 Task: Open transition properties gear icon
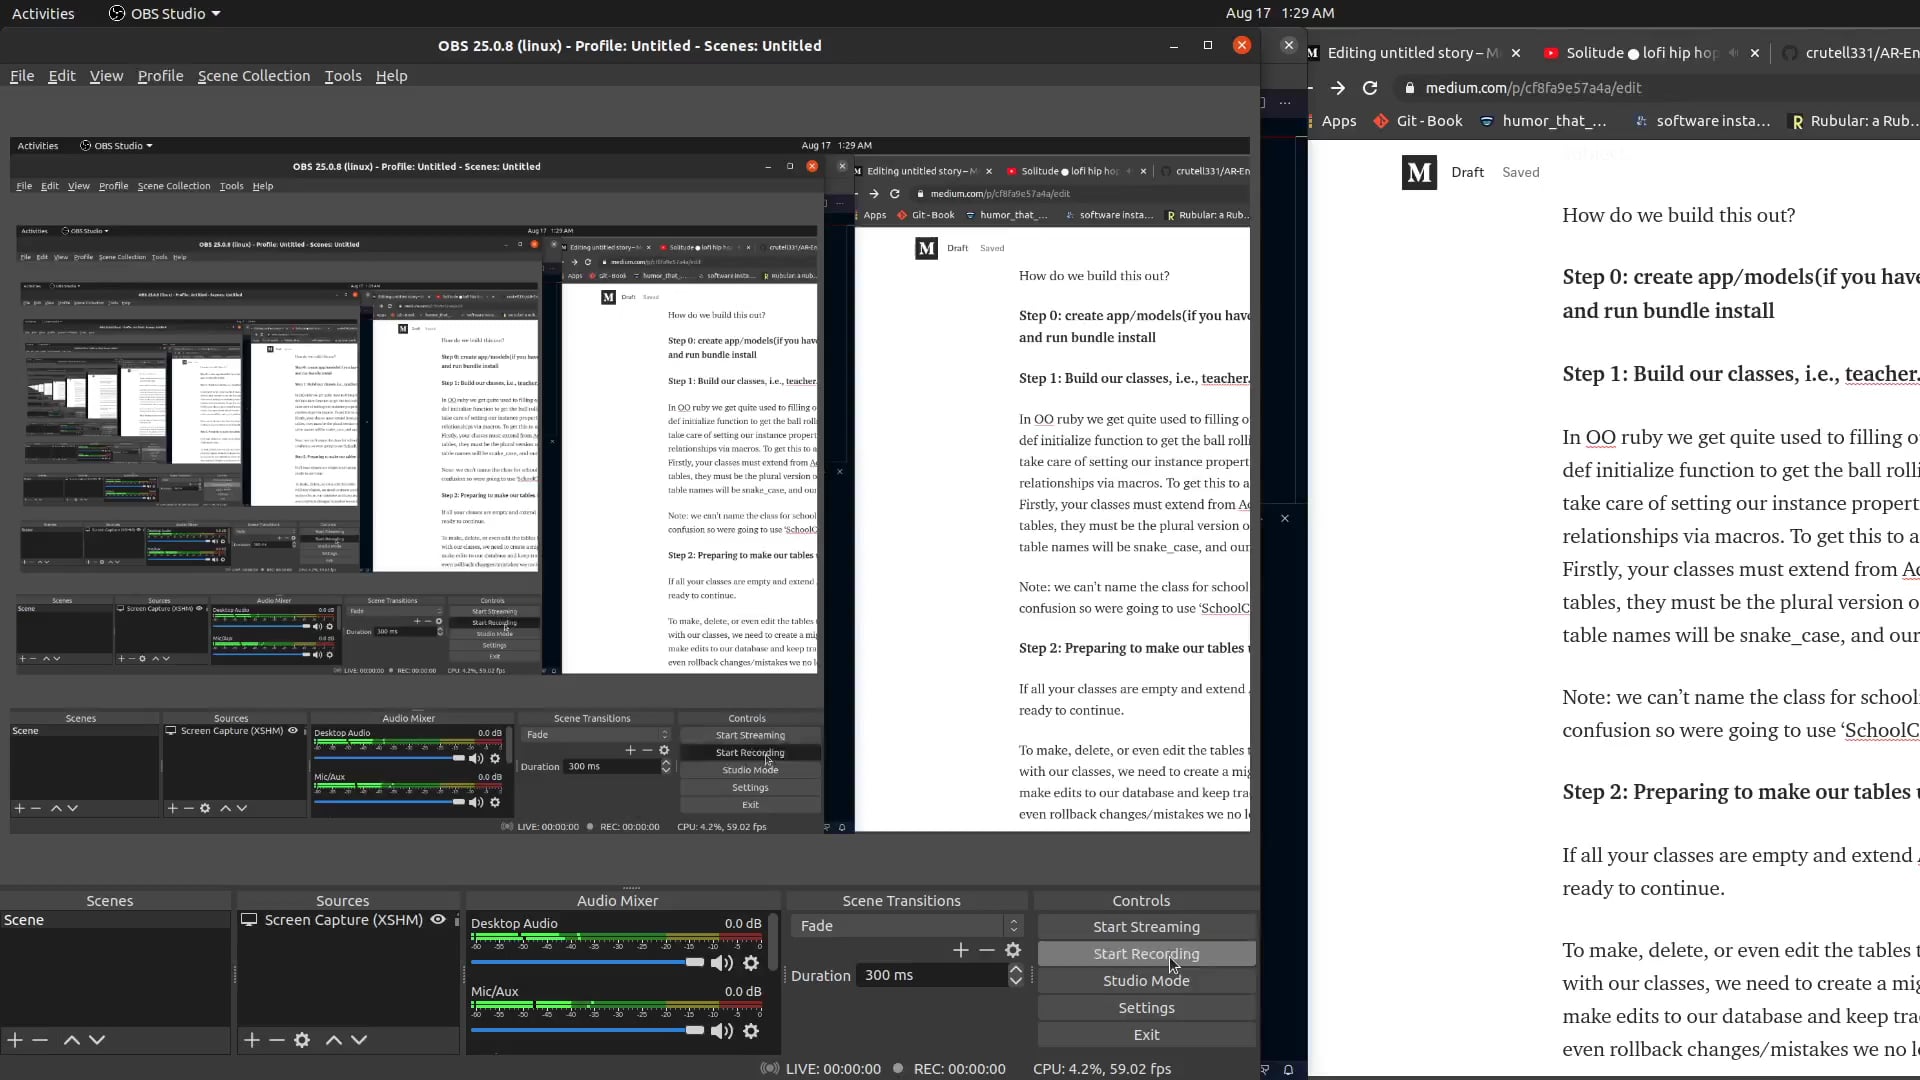click(x=1013, y=950)
